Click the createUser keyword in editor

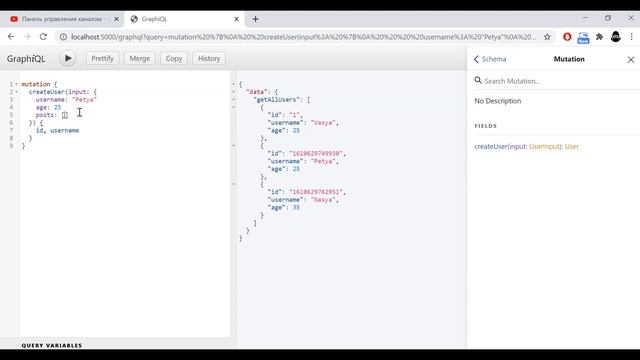(x=47, y=92)
